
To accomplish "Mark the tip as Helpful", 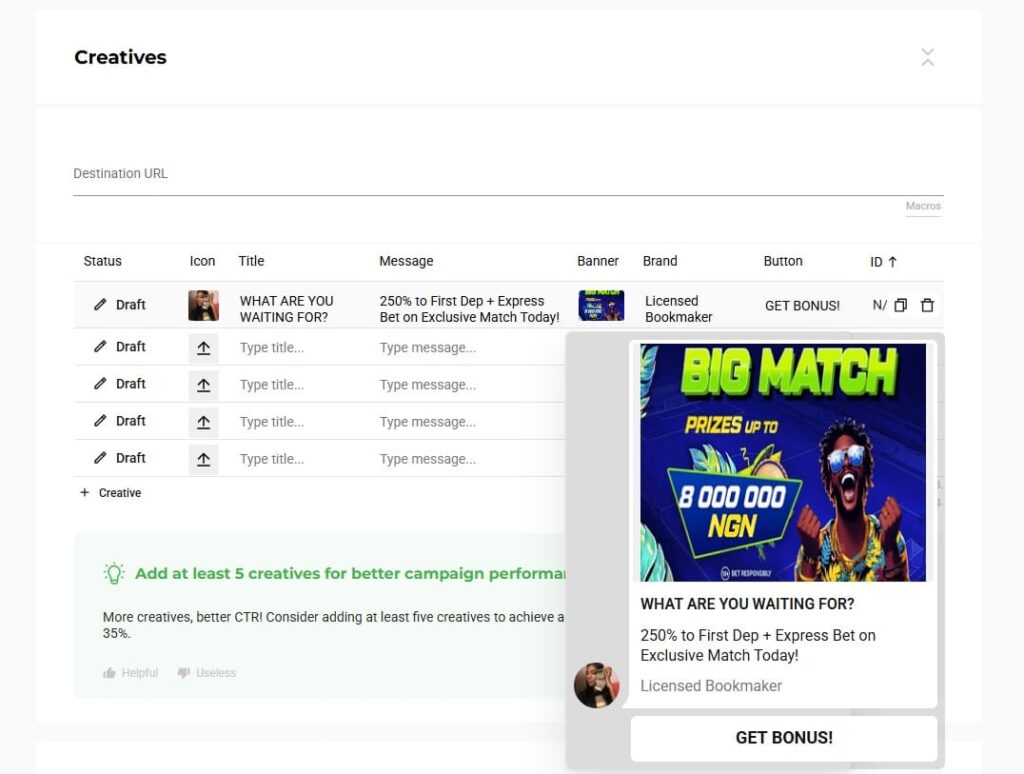I will (x=131, y=673).
